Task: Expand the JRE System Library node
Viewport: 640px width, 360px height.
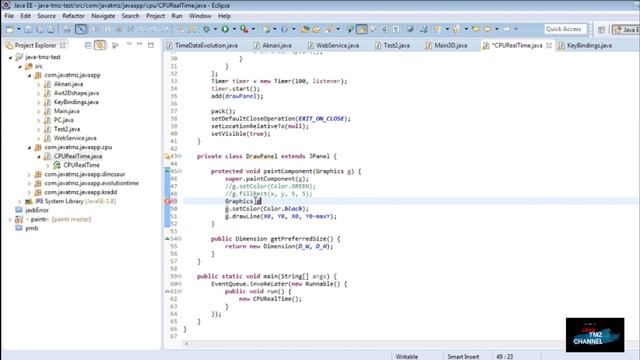Action: click(20, 201)
